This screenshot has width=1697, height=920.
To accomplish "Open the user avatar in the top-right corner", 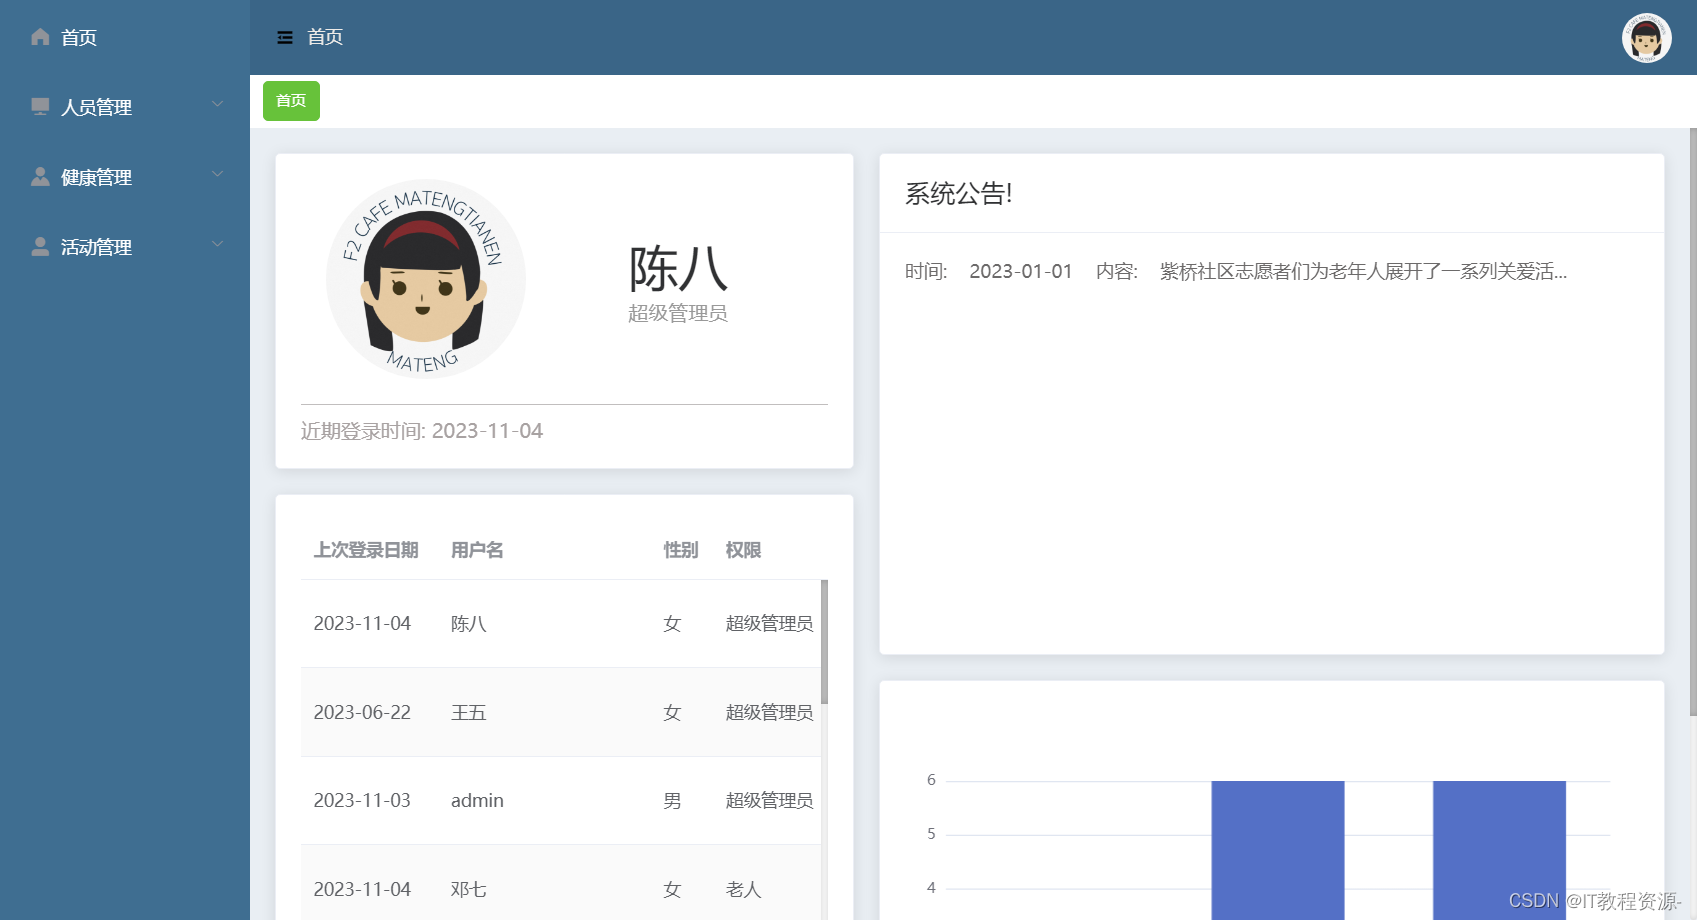I will [x=1646, y=38].
